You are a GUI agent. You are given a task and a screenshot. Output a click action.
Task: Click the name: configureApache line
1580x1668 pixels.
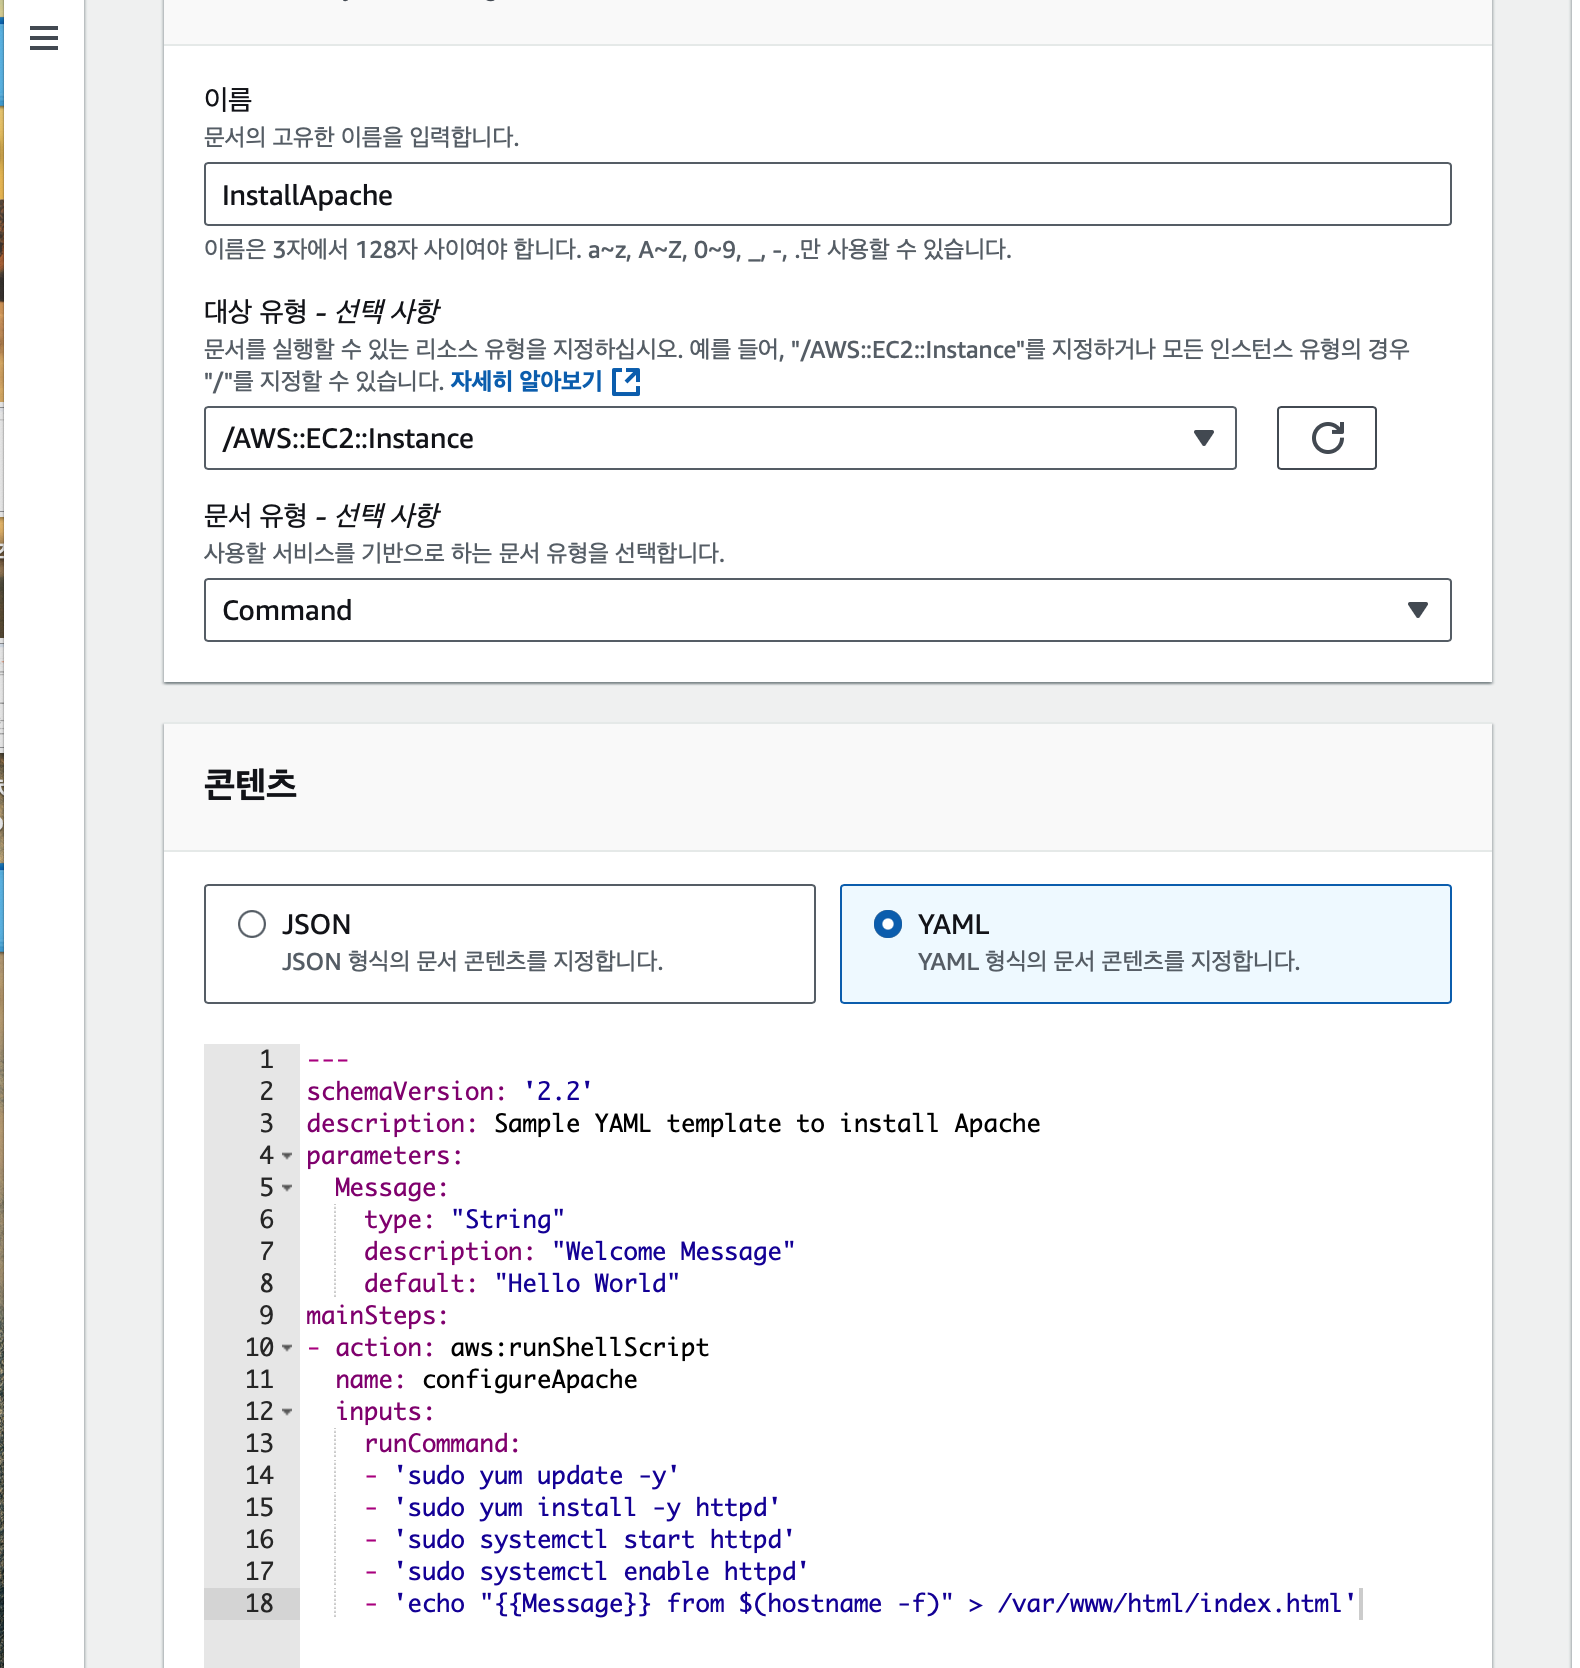pos(486,1379)
